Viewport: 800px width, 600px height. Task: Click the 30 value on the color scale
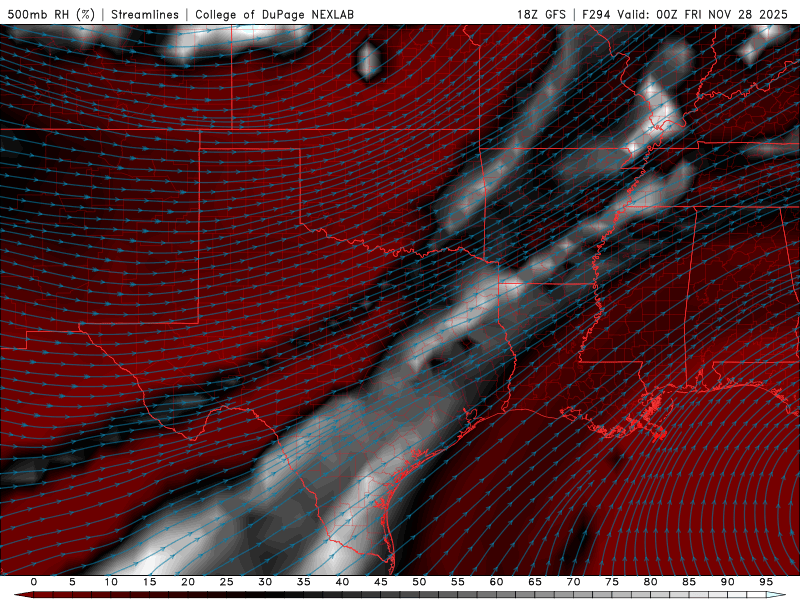pyautogui.click(x=265, y=582)
